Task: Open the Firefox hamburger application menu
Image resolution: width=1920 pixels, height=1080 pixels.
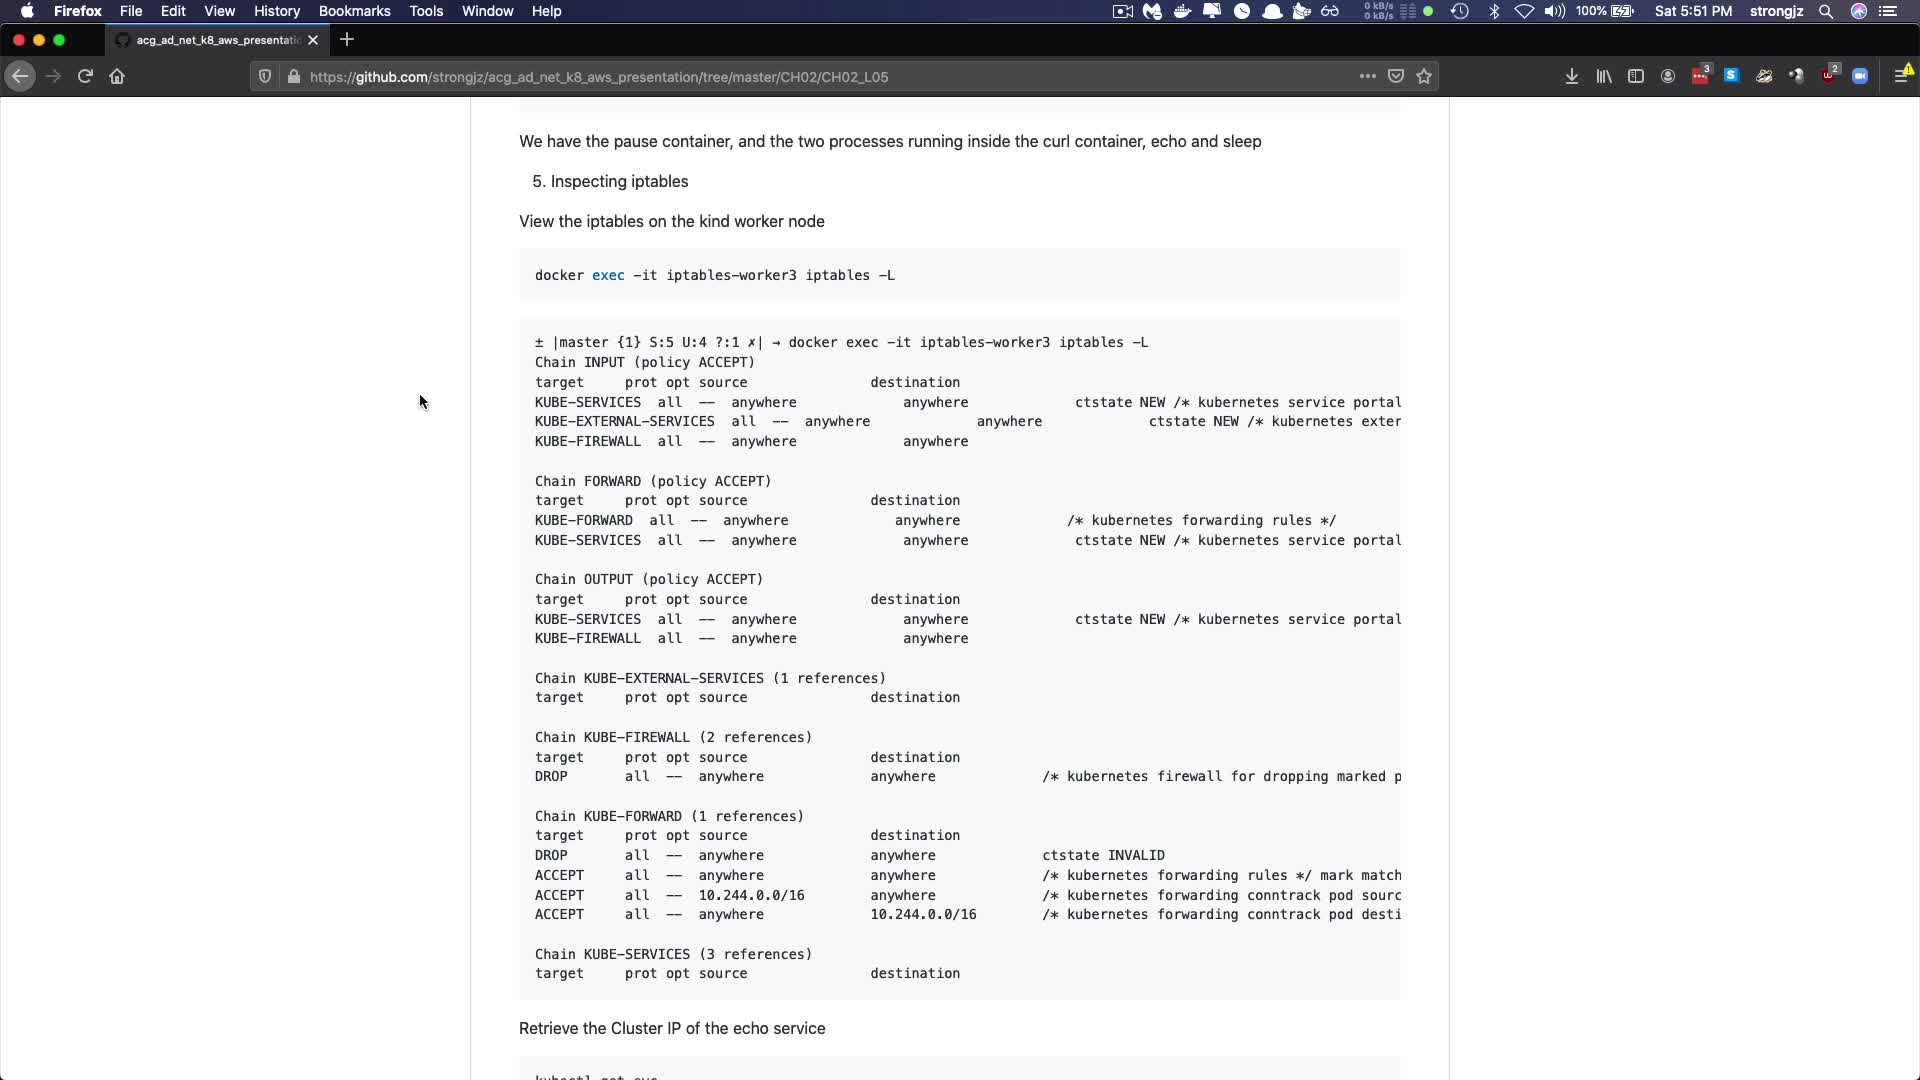Action: click(1901, 76)
